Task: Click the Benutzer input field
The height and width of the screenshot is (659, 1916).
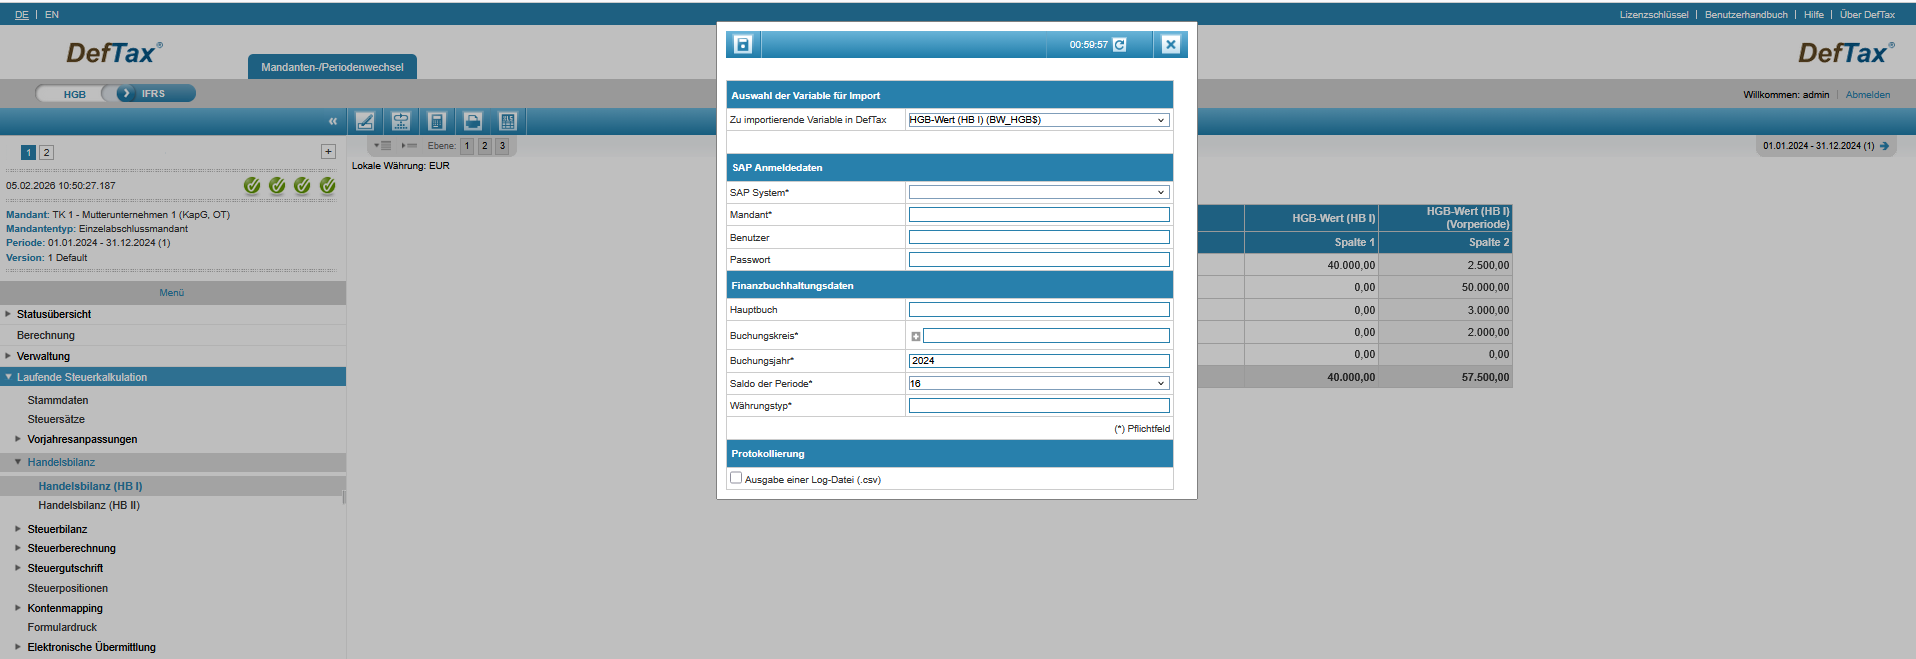Action: point(1039,237)
